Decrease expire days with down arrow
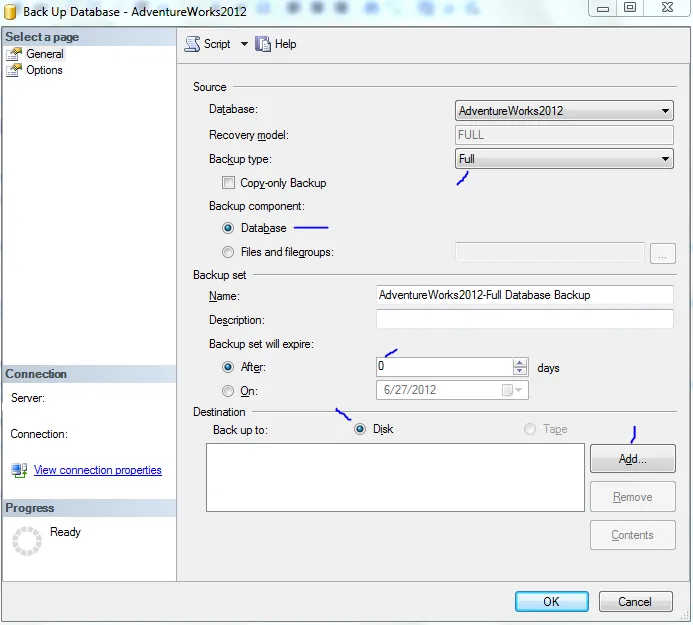Viewport: 693px width, 625px height. [520, 371]
